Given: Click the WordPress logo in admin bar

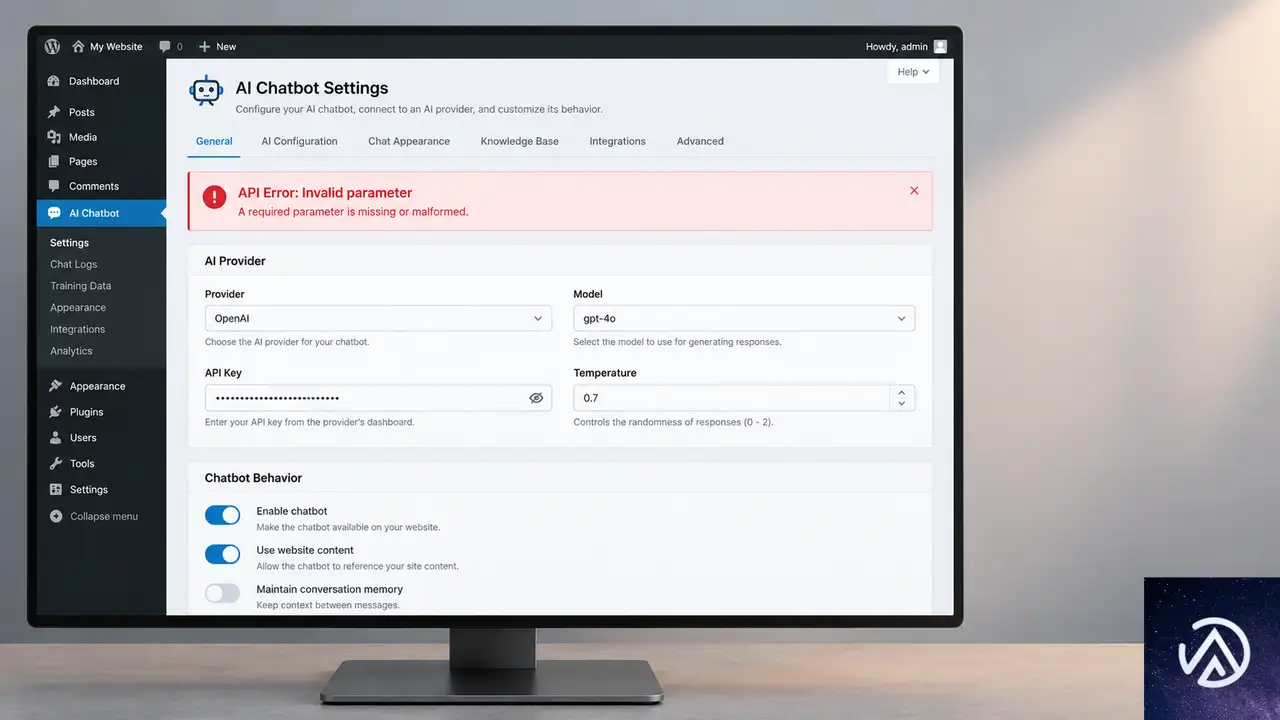Looking at the screenshot, I should (x=52, y=46).
